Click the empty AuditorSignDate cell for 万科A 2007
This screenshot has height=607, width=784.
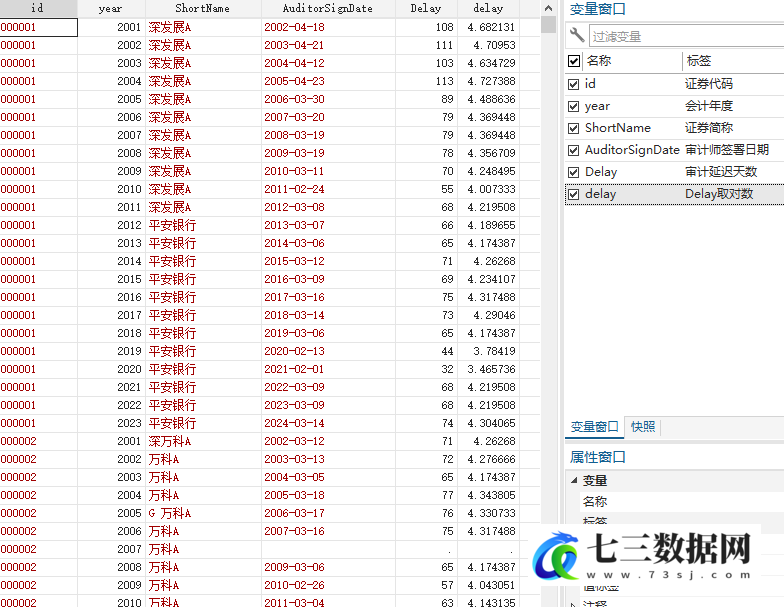328,550
